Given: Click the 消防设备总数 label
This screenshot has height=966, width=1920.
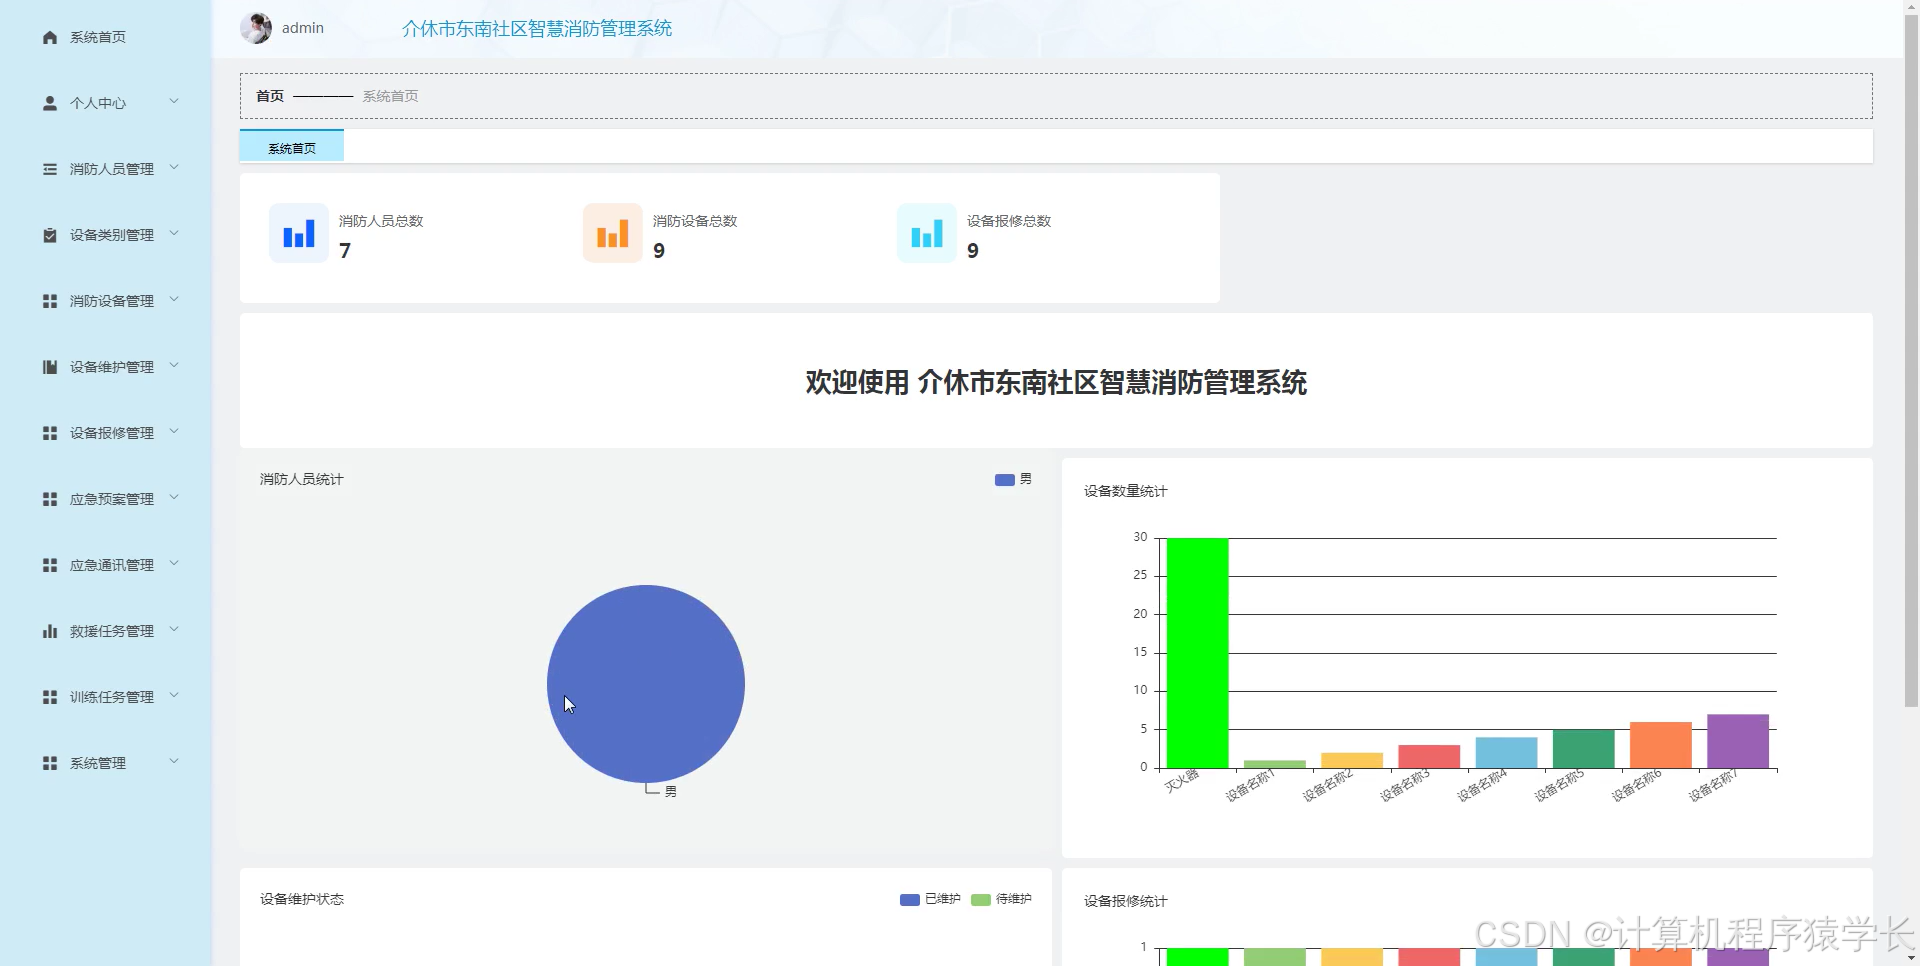Looking at the screenshot, I should click(695, 221).
